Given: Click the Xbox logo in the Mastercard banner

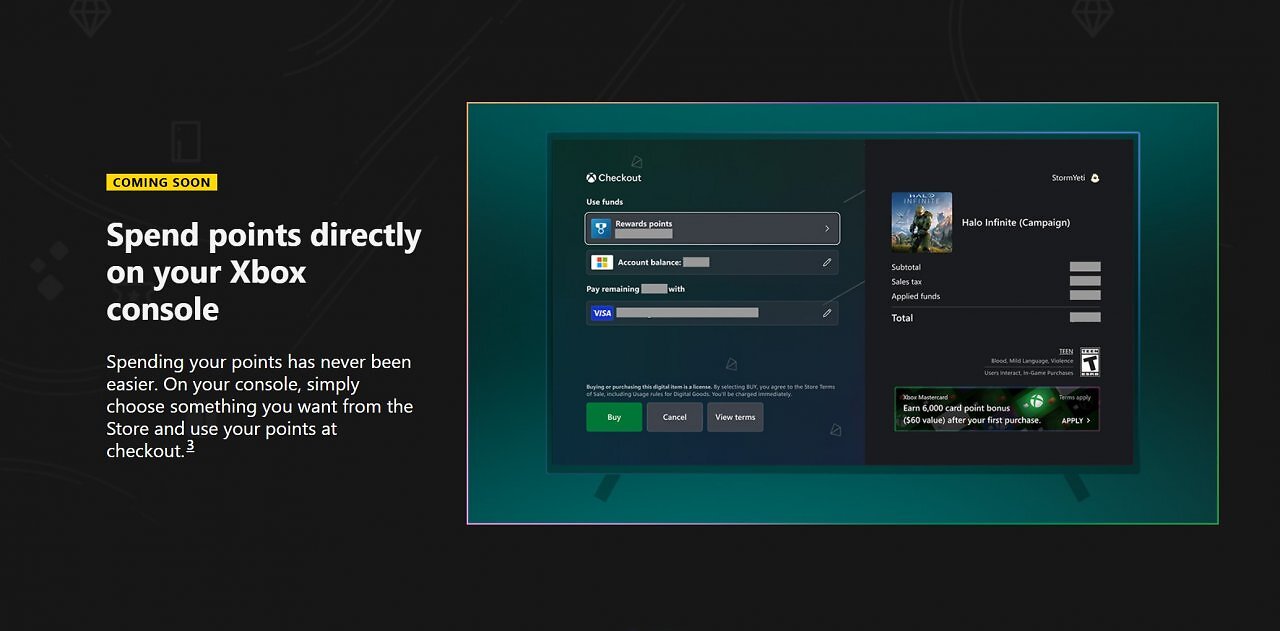Looking at the screenshot, I should point(1037,401).
